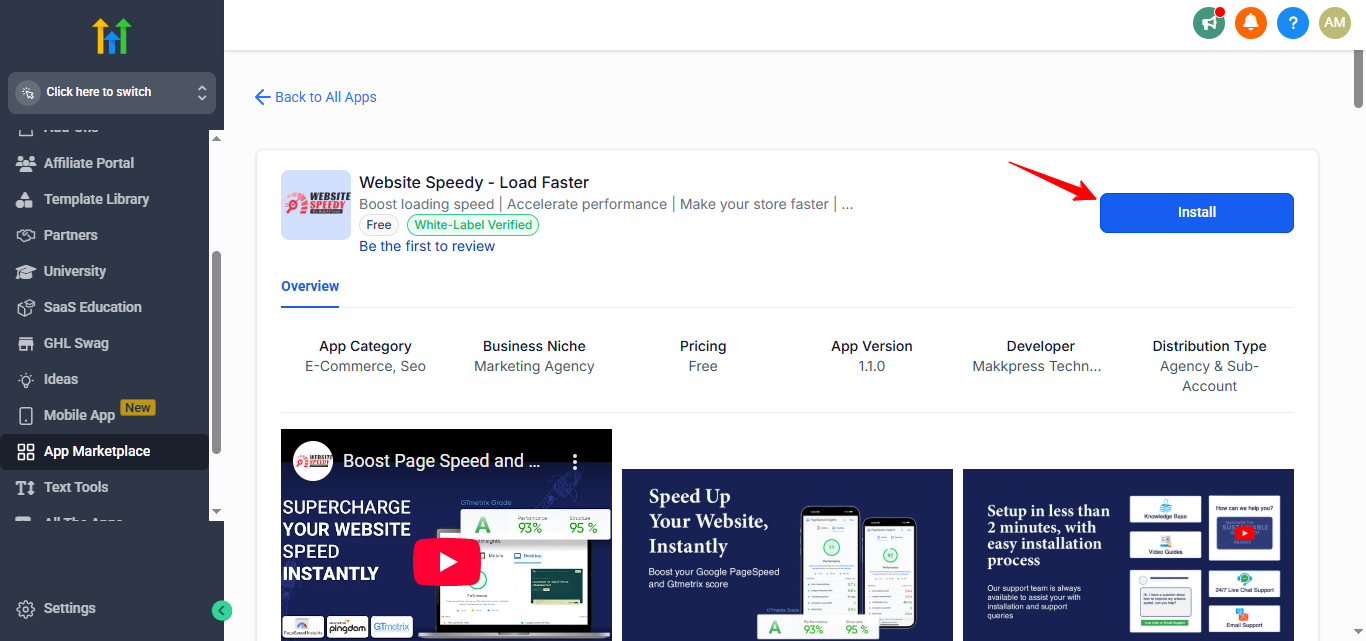Click the GHL Swag store icon

(x=26, y=343)
